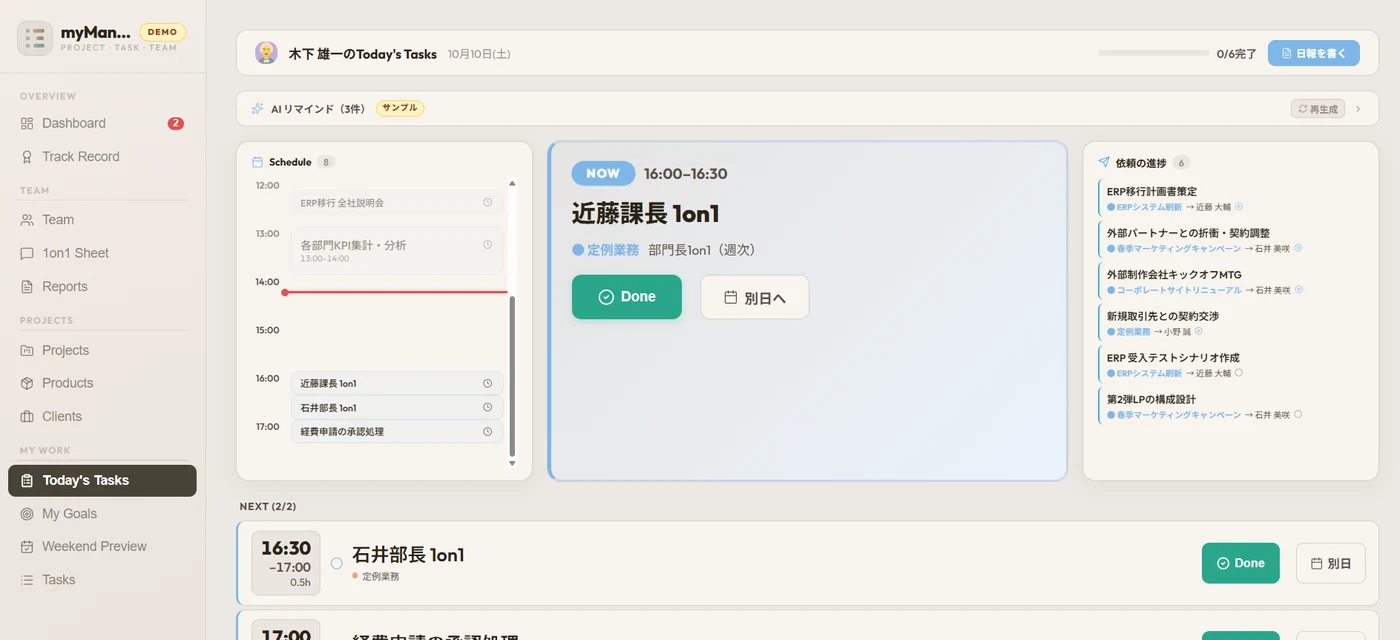1400x640 pixels.
Task: Open Reports in sidebar
Action: pyautogui.click(x=102, y=287)
